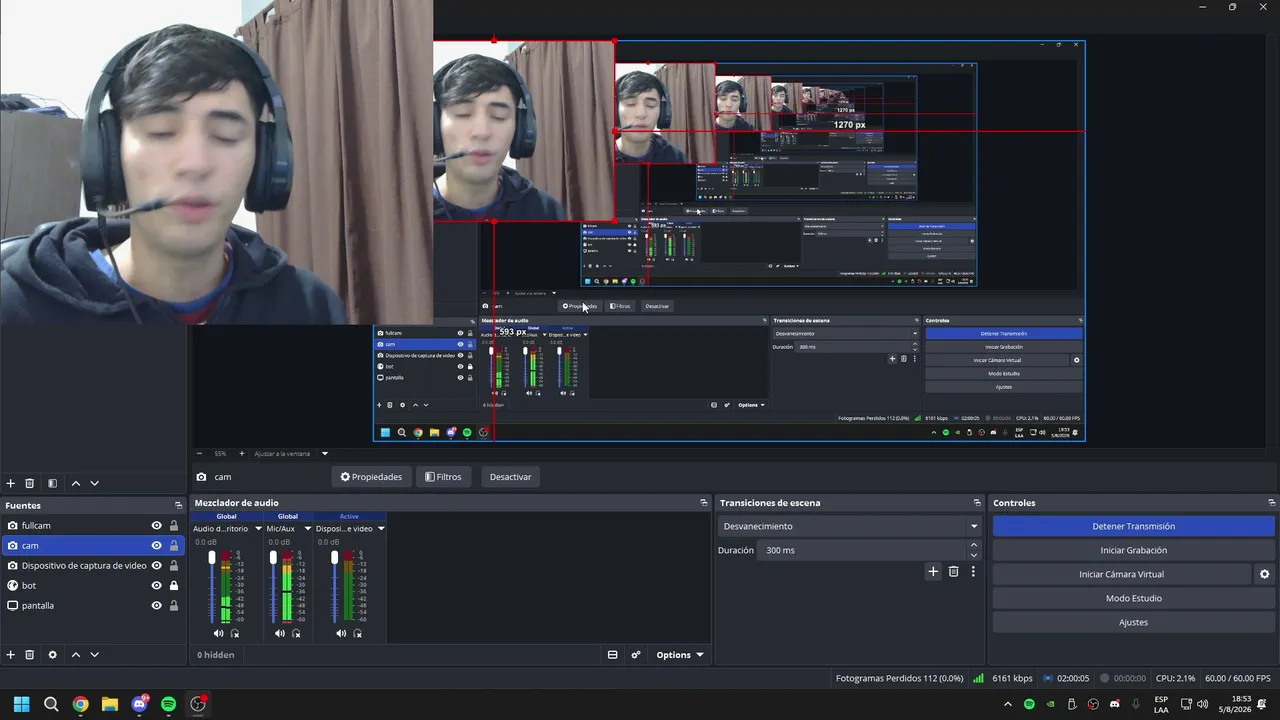Open transition properties three-dot menu

(973, 572)
